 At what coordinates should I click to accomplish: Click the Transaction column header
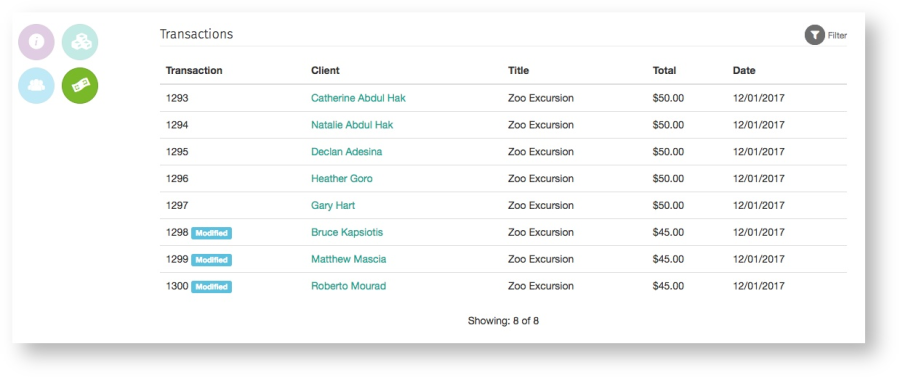pyautogui.click(x=194, y=71)
